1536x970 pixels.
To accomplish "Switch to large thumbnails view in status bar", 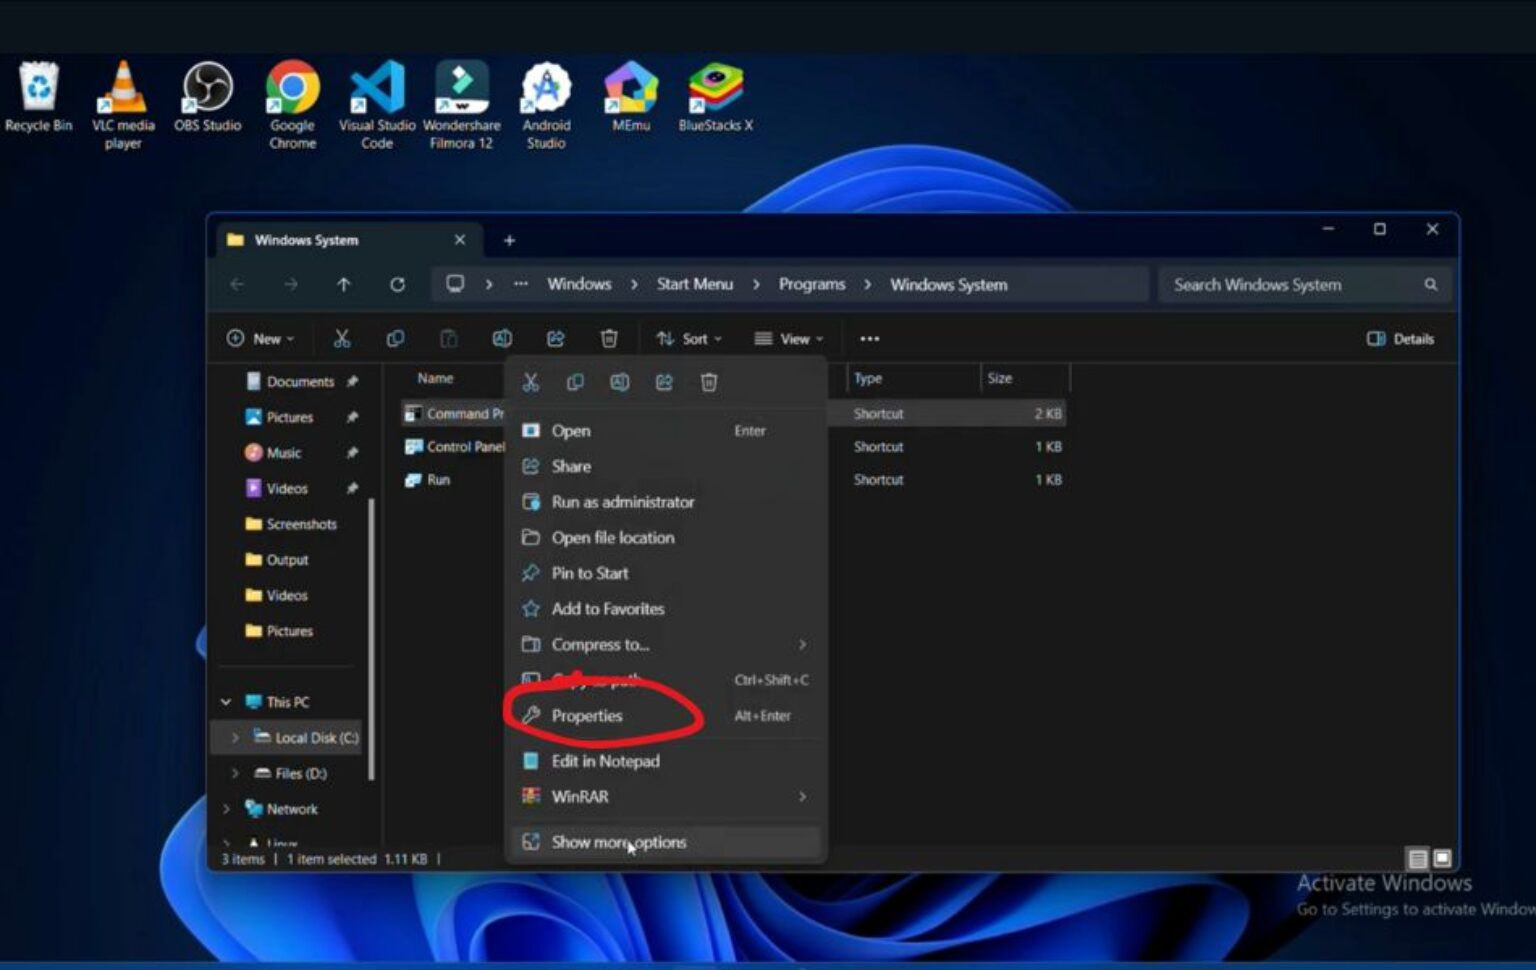I will pyautogui.click(x=1442, y=858).
